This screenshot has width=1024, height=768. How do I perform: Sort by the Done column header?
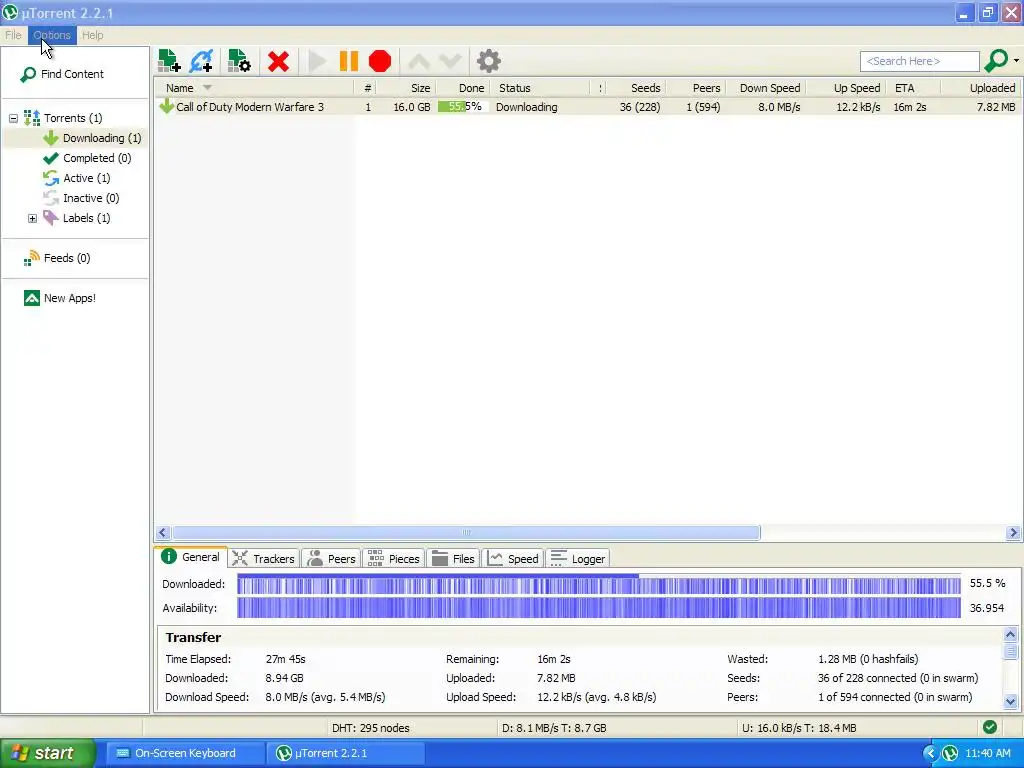[462, 88]
